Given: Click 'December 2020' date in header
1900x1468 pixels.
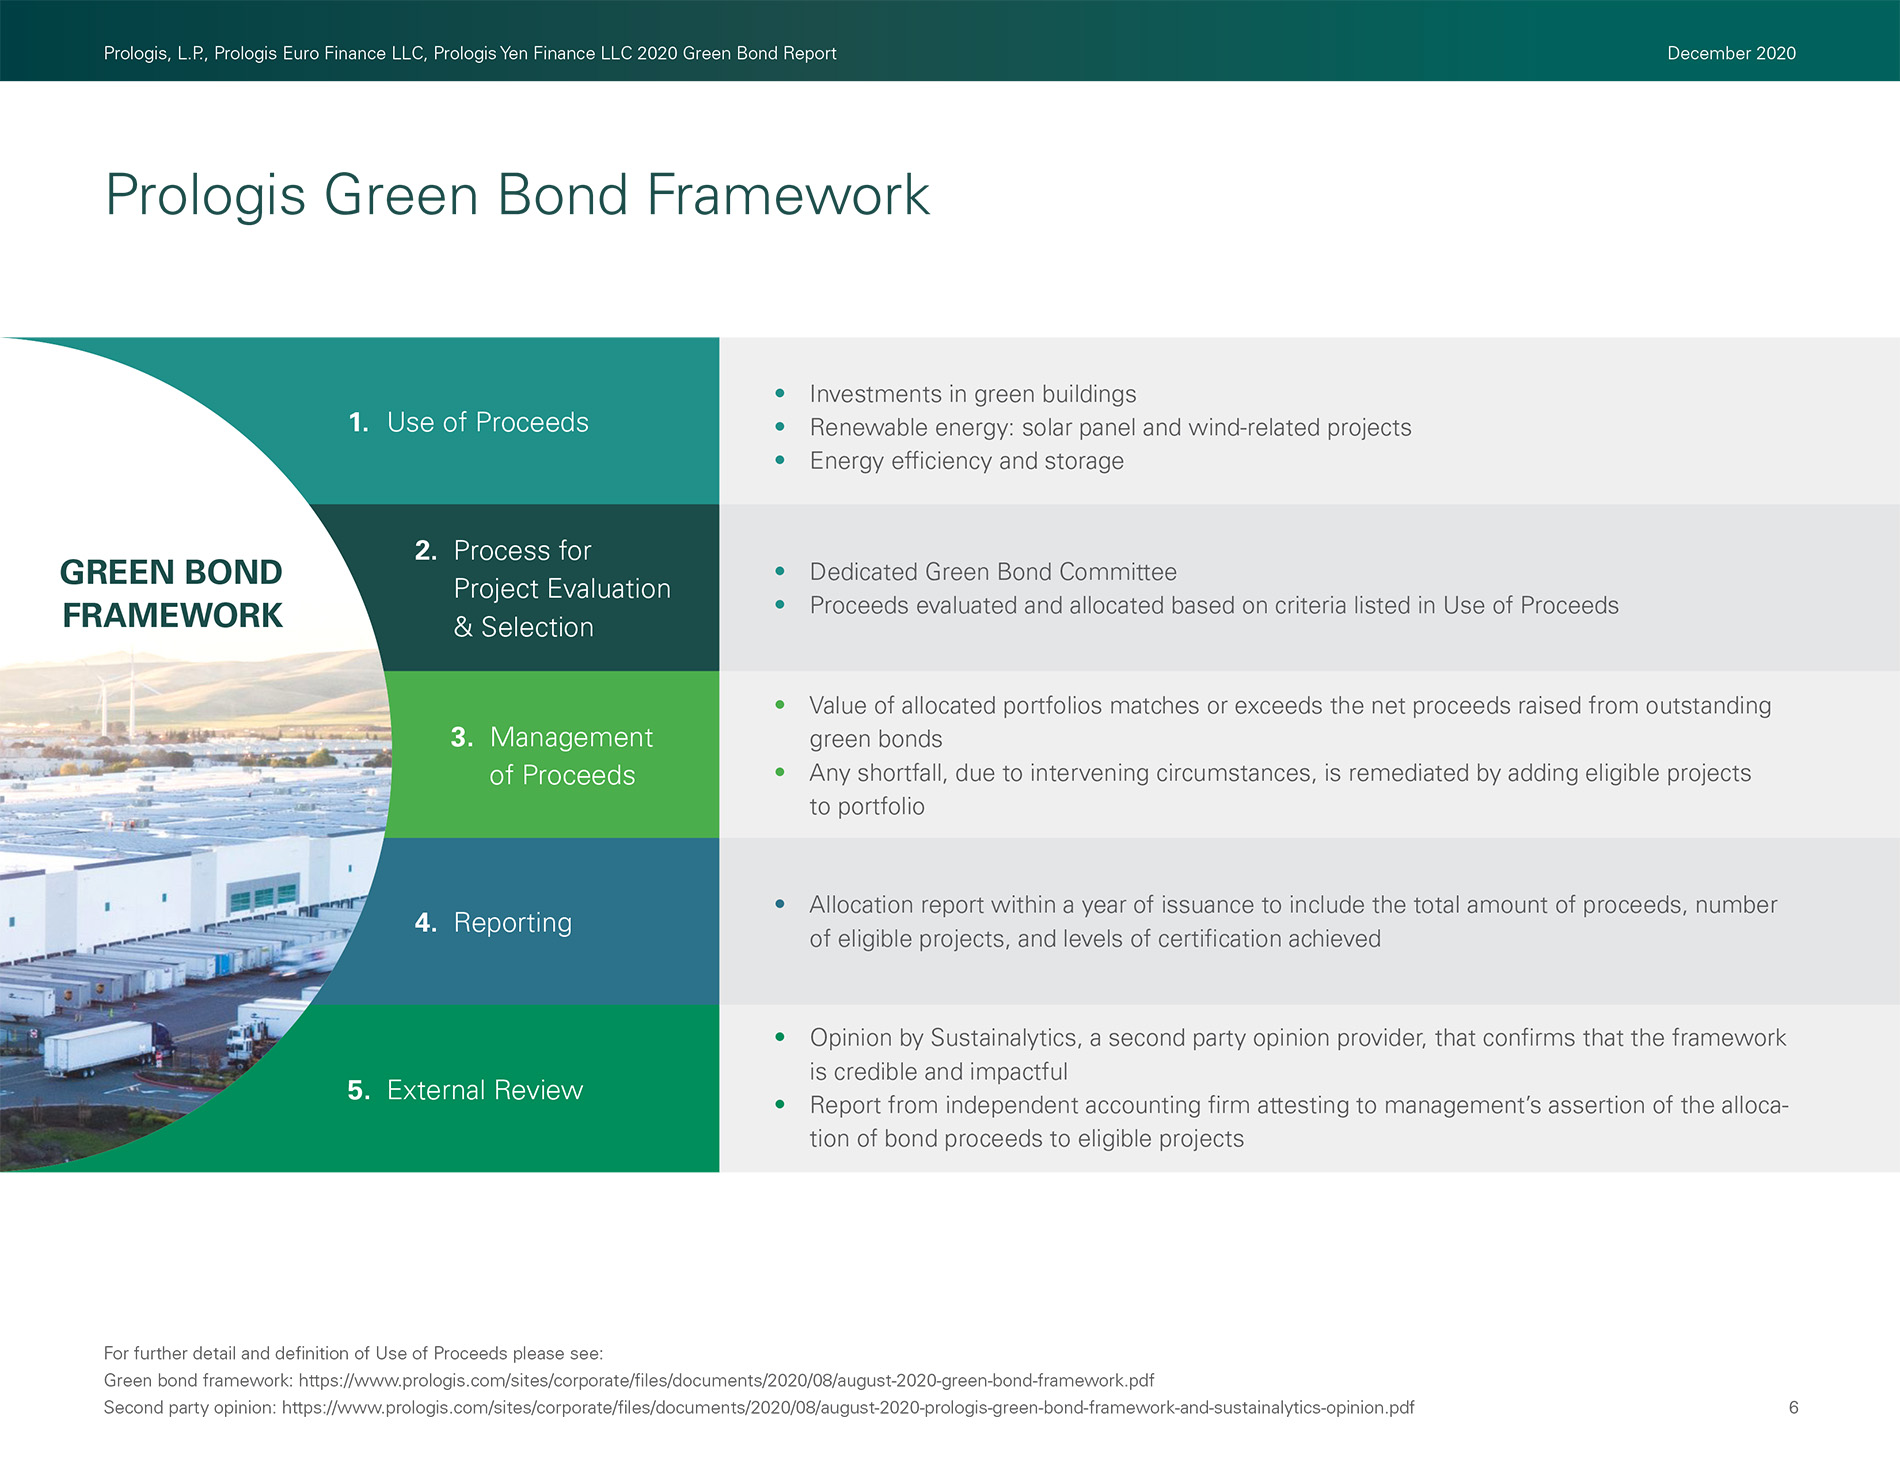Looking at the screenshot, I should pyautogui.click(x=1731, y=53).
